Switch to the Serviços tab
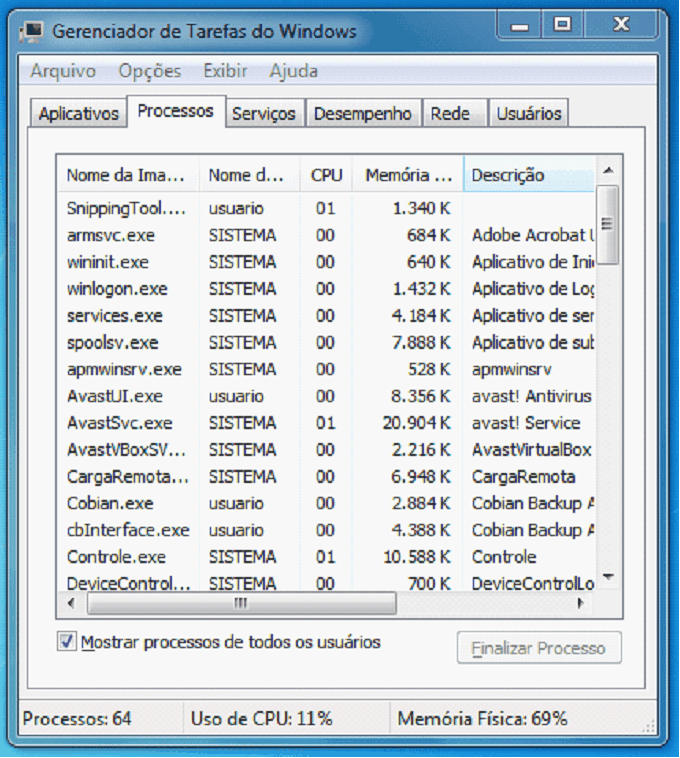 tap(264, 114)
